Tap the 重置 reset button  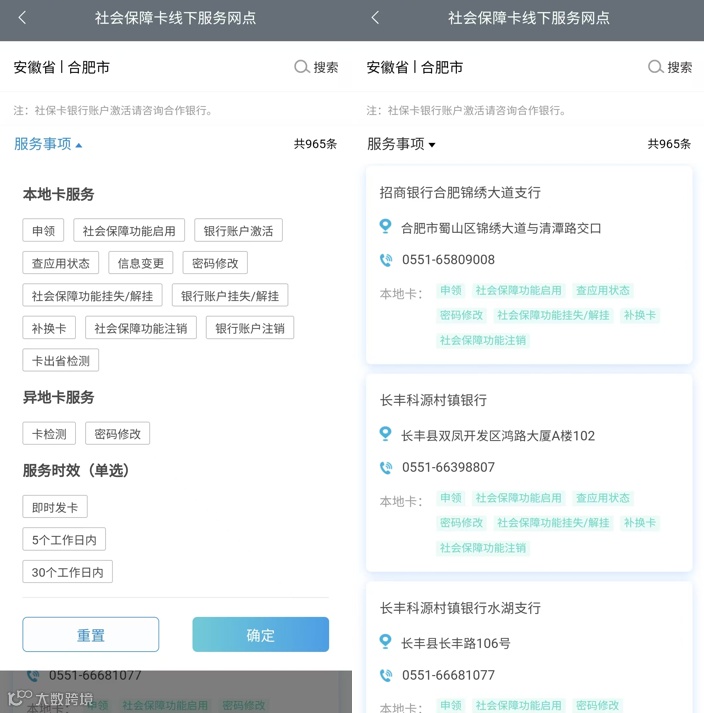(x=91, y=634)
